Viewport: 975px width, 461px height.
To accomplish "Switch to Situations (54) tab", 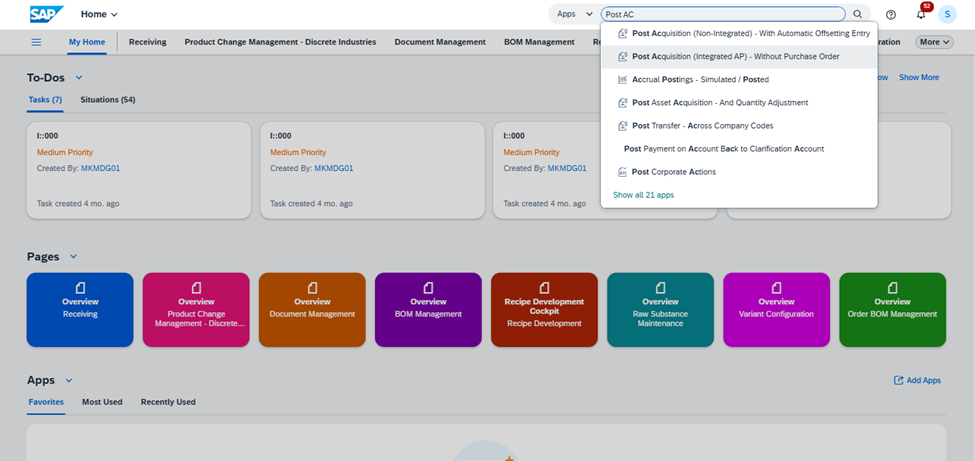I will coord(108,100).
